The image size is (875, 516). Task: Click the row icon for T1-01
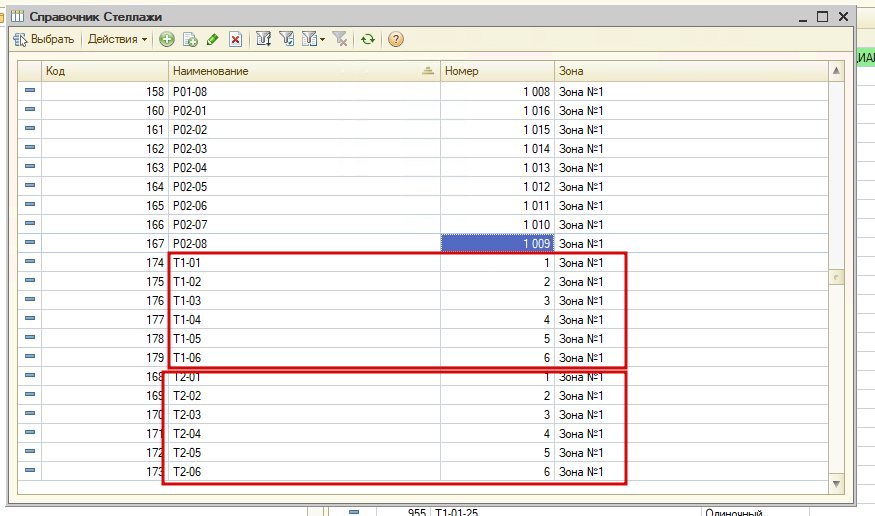(x=30, y=261)
